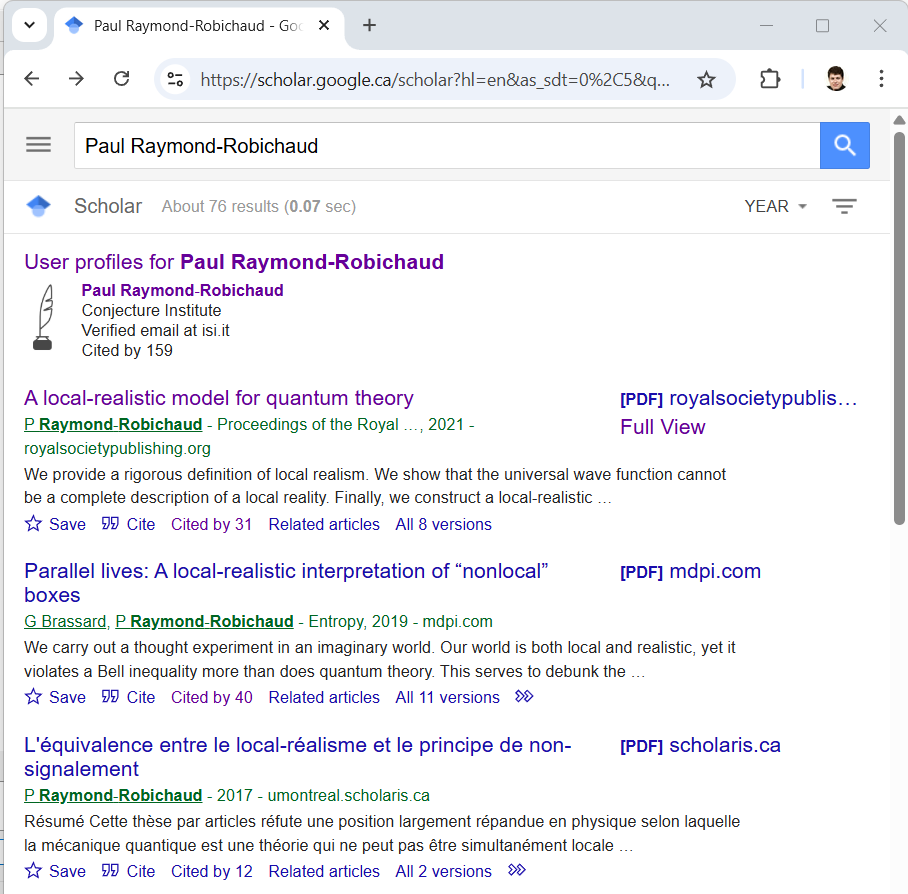Minimize the Chrome window

[766, 25]
